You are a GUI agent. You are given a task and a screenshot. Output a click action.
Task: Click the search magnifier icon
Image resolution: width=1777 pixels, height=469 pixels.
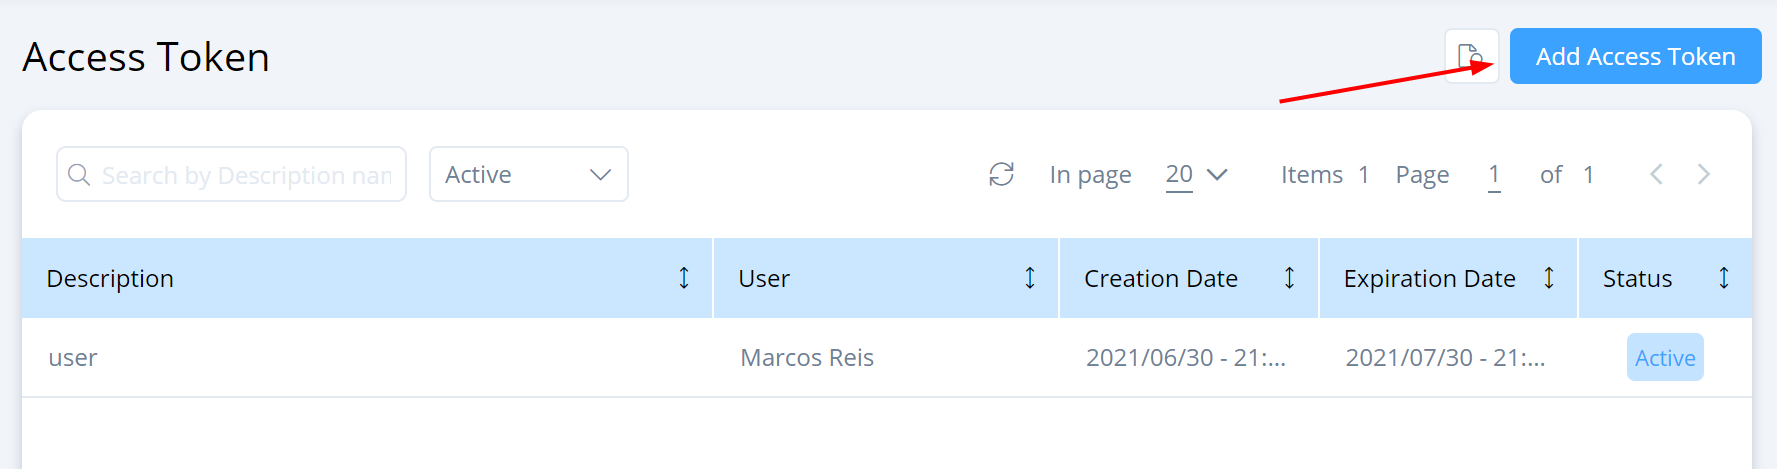(79, 175)
